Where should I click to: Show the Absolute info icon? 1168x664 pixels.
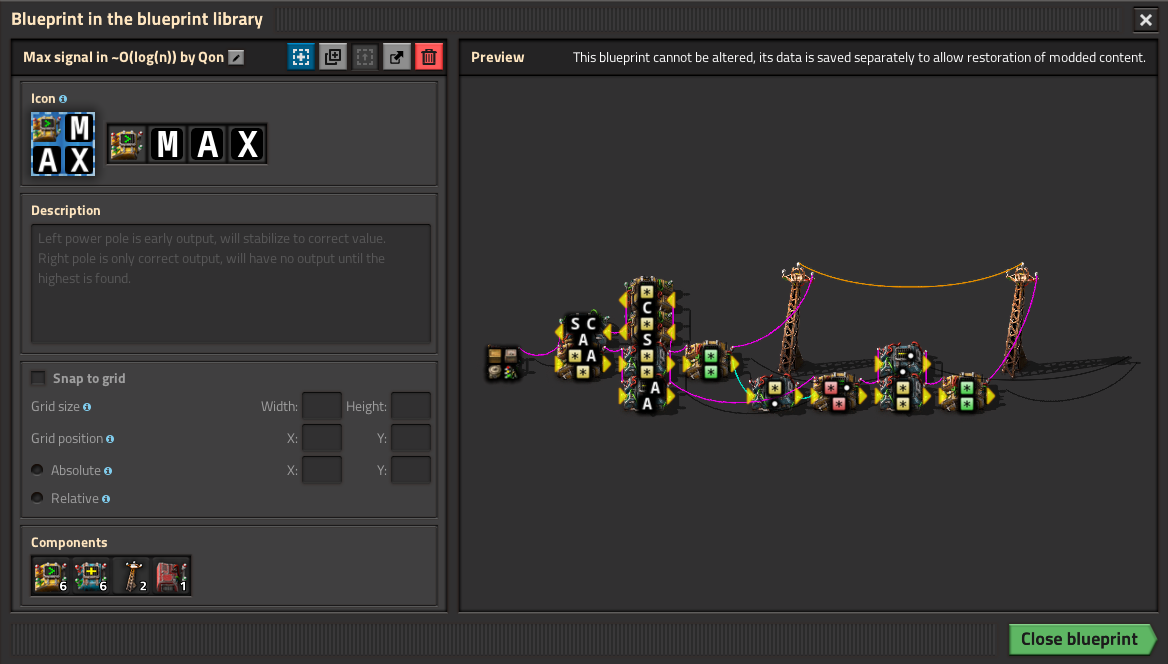[x=108, y=471]
